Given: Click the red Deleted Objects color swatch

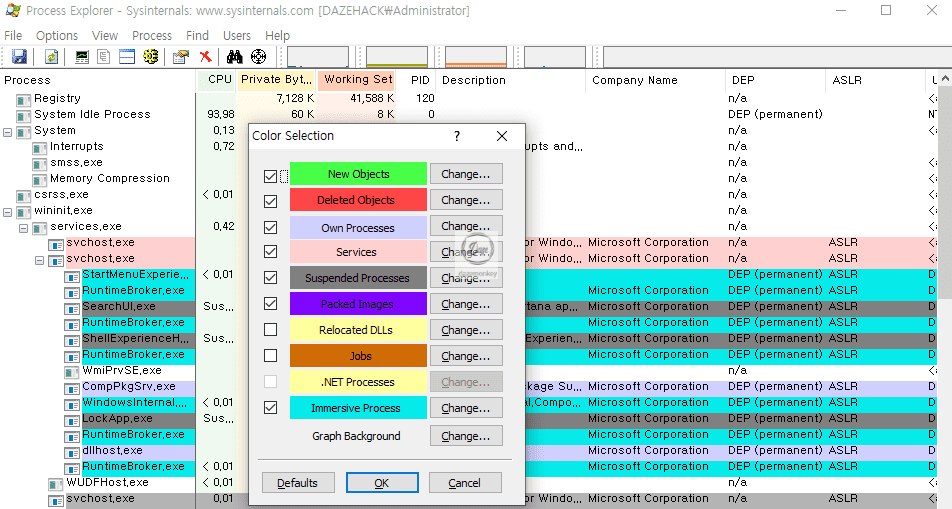Looking at the screenshot, I should (358, 200).
